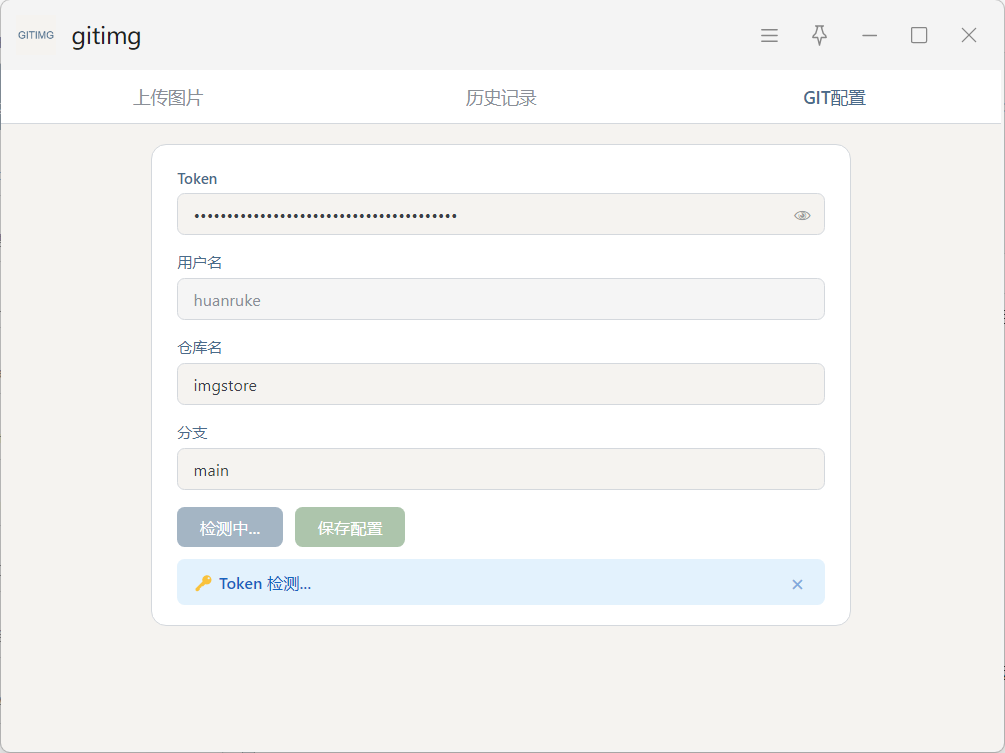This screenshot has width=1005, height=753.
Task: Click the 仓库名 label
Action: (199, 348)
